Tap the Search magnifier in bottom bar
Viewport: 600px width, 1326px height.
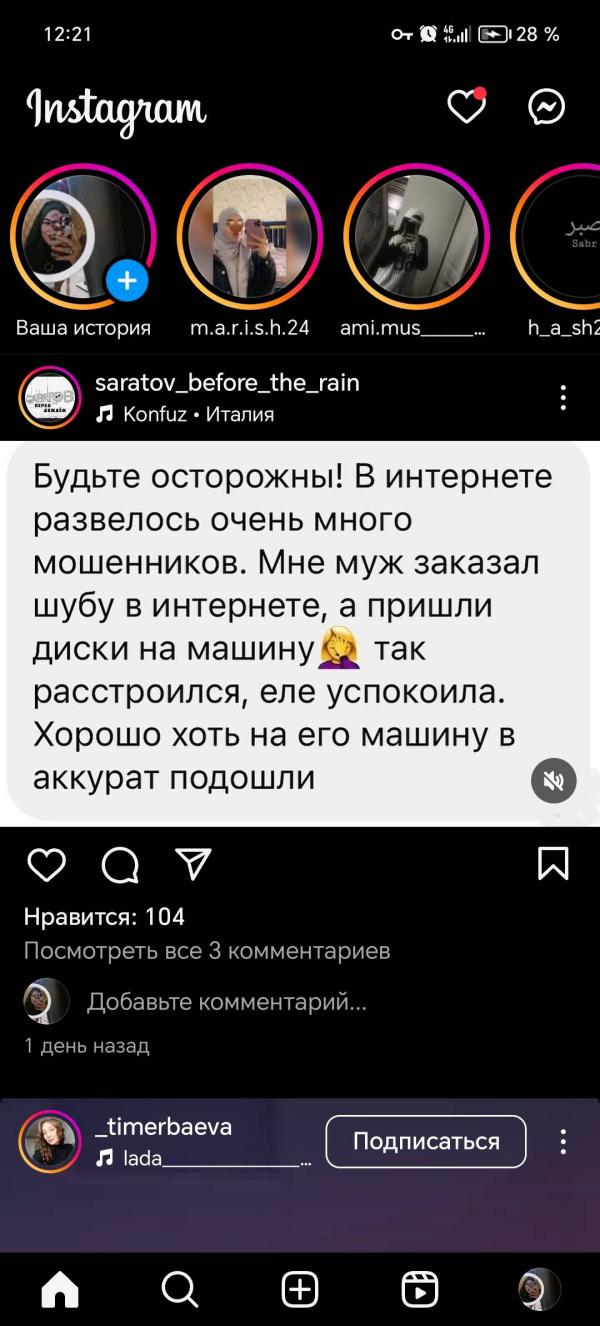(x=179, y=1288)
